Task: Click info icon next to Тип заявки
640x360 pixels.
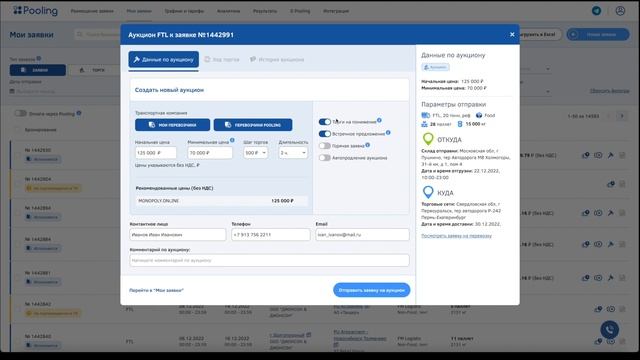Action: [39, 58]
